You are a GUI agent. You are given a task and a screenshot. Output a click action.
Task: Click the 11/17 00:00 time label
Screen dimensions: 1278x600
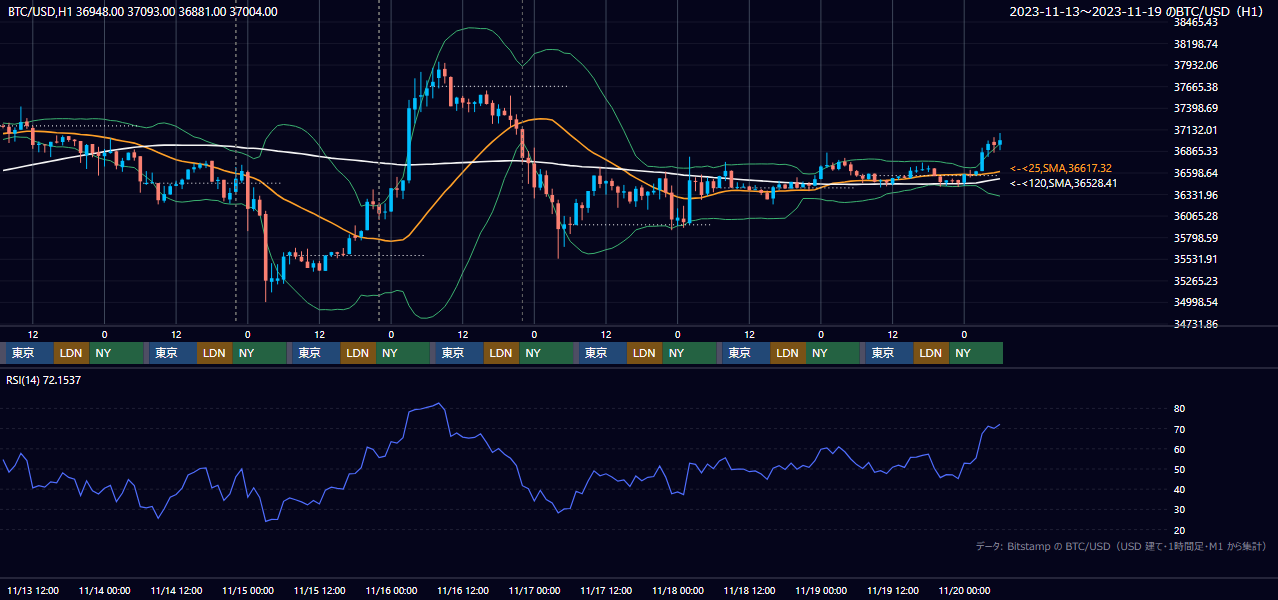(x=535, y=590)
